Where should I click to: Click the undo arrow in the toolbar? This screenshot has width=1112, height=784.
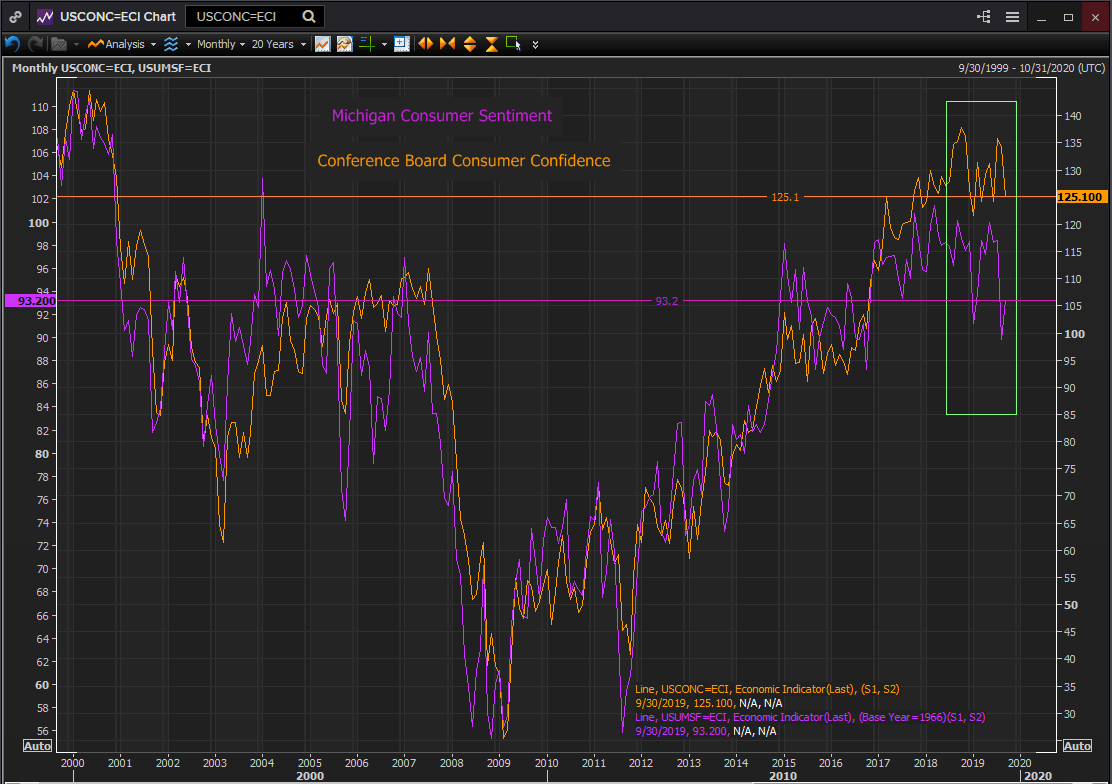(13, 44)
